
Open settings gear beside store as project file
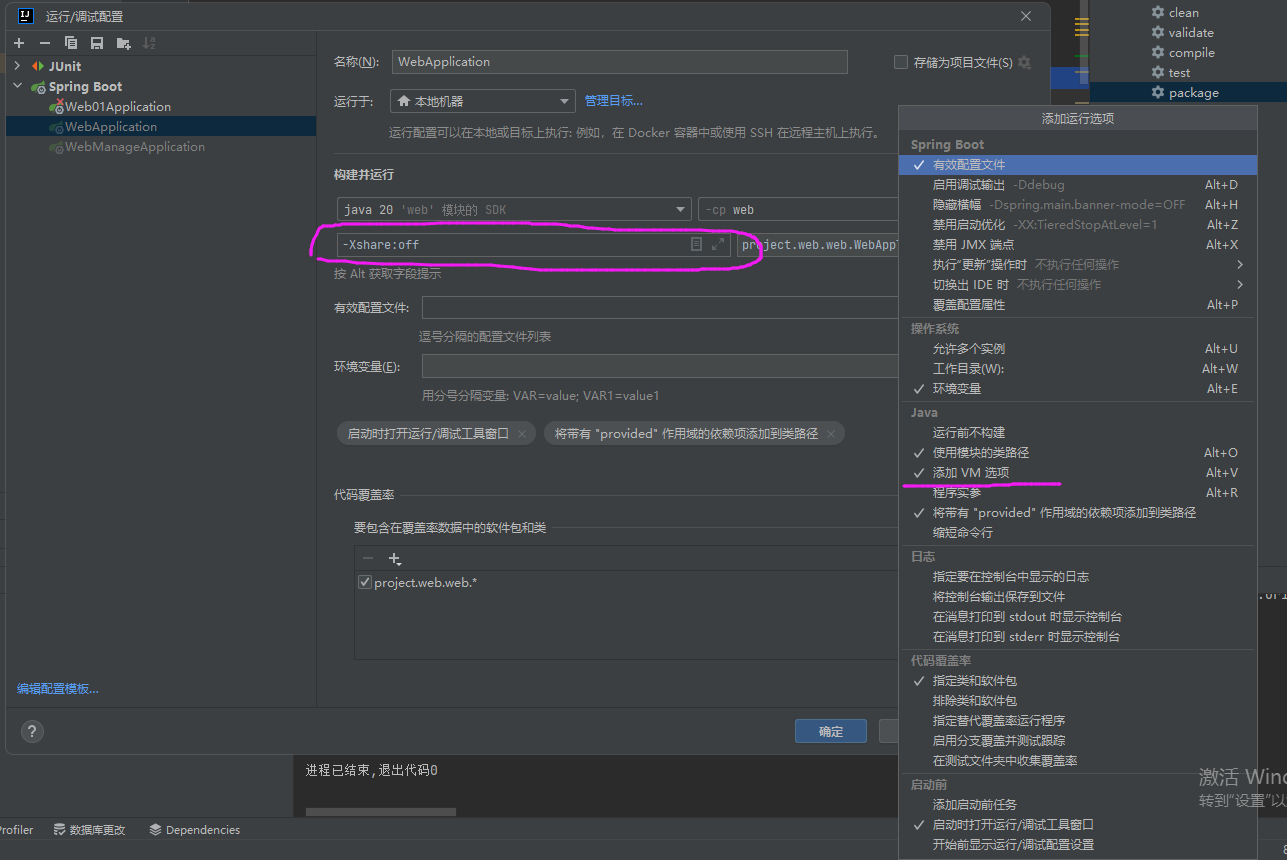click(1024, 62)
